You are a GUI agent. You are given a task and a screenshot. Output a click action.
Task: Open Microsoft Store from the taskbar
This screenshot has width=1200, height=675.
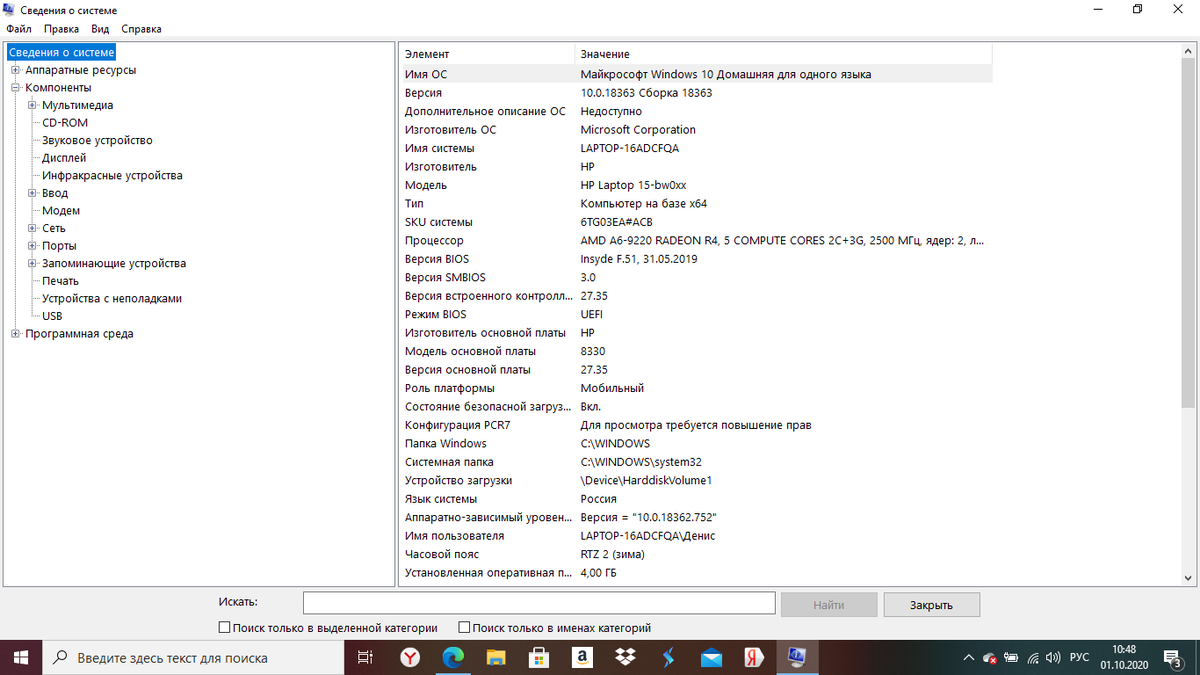point(539,658)
